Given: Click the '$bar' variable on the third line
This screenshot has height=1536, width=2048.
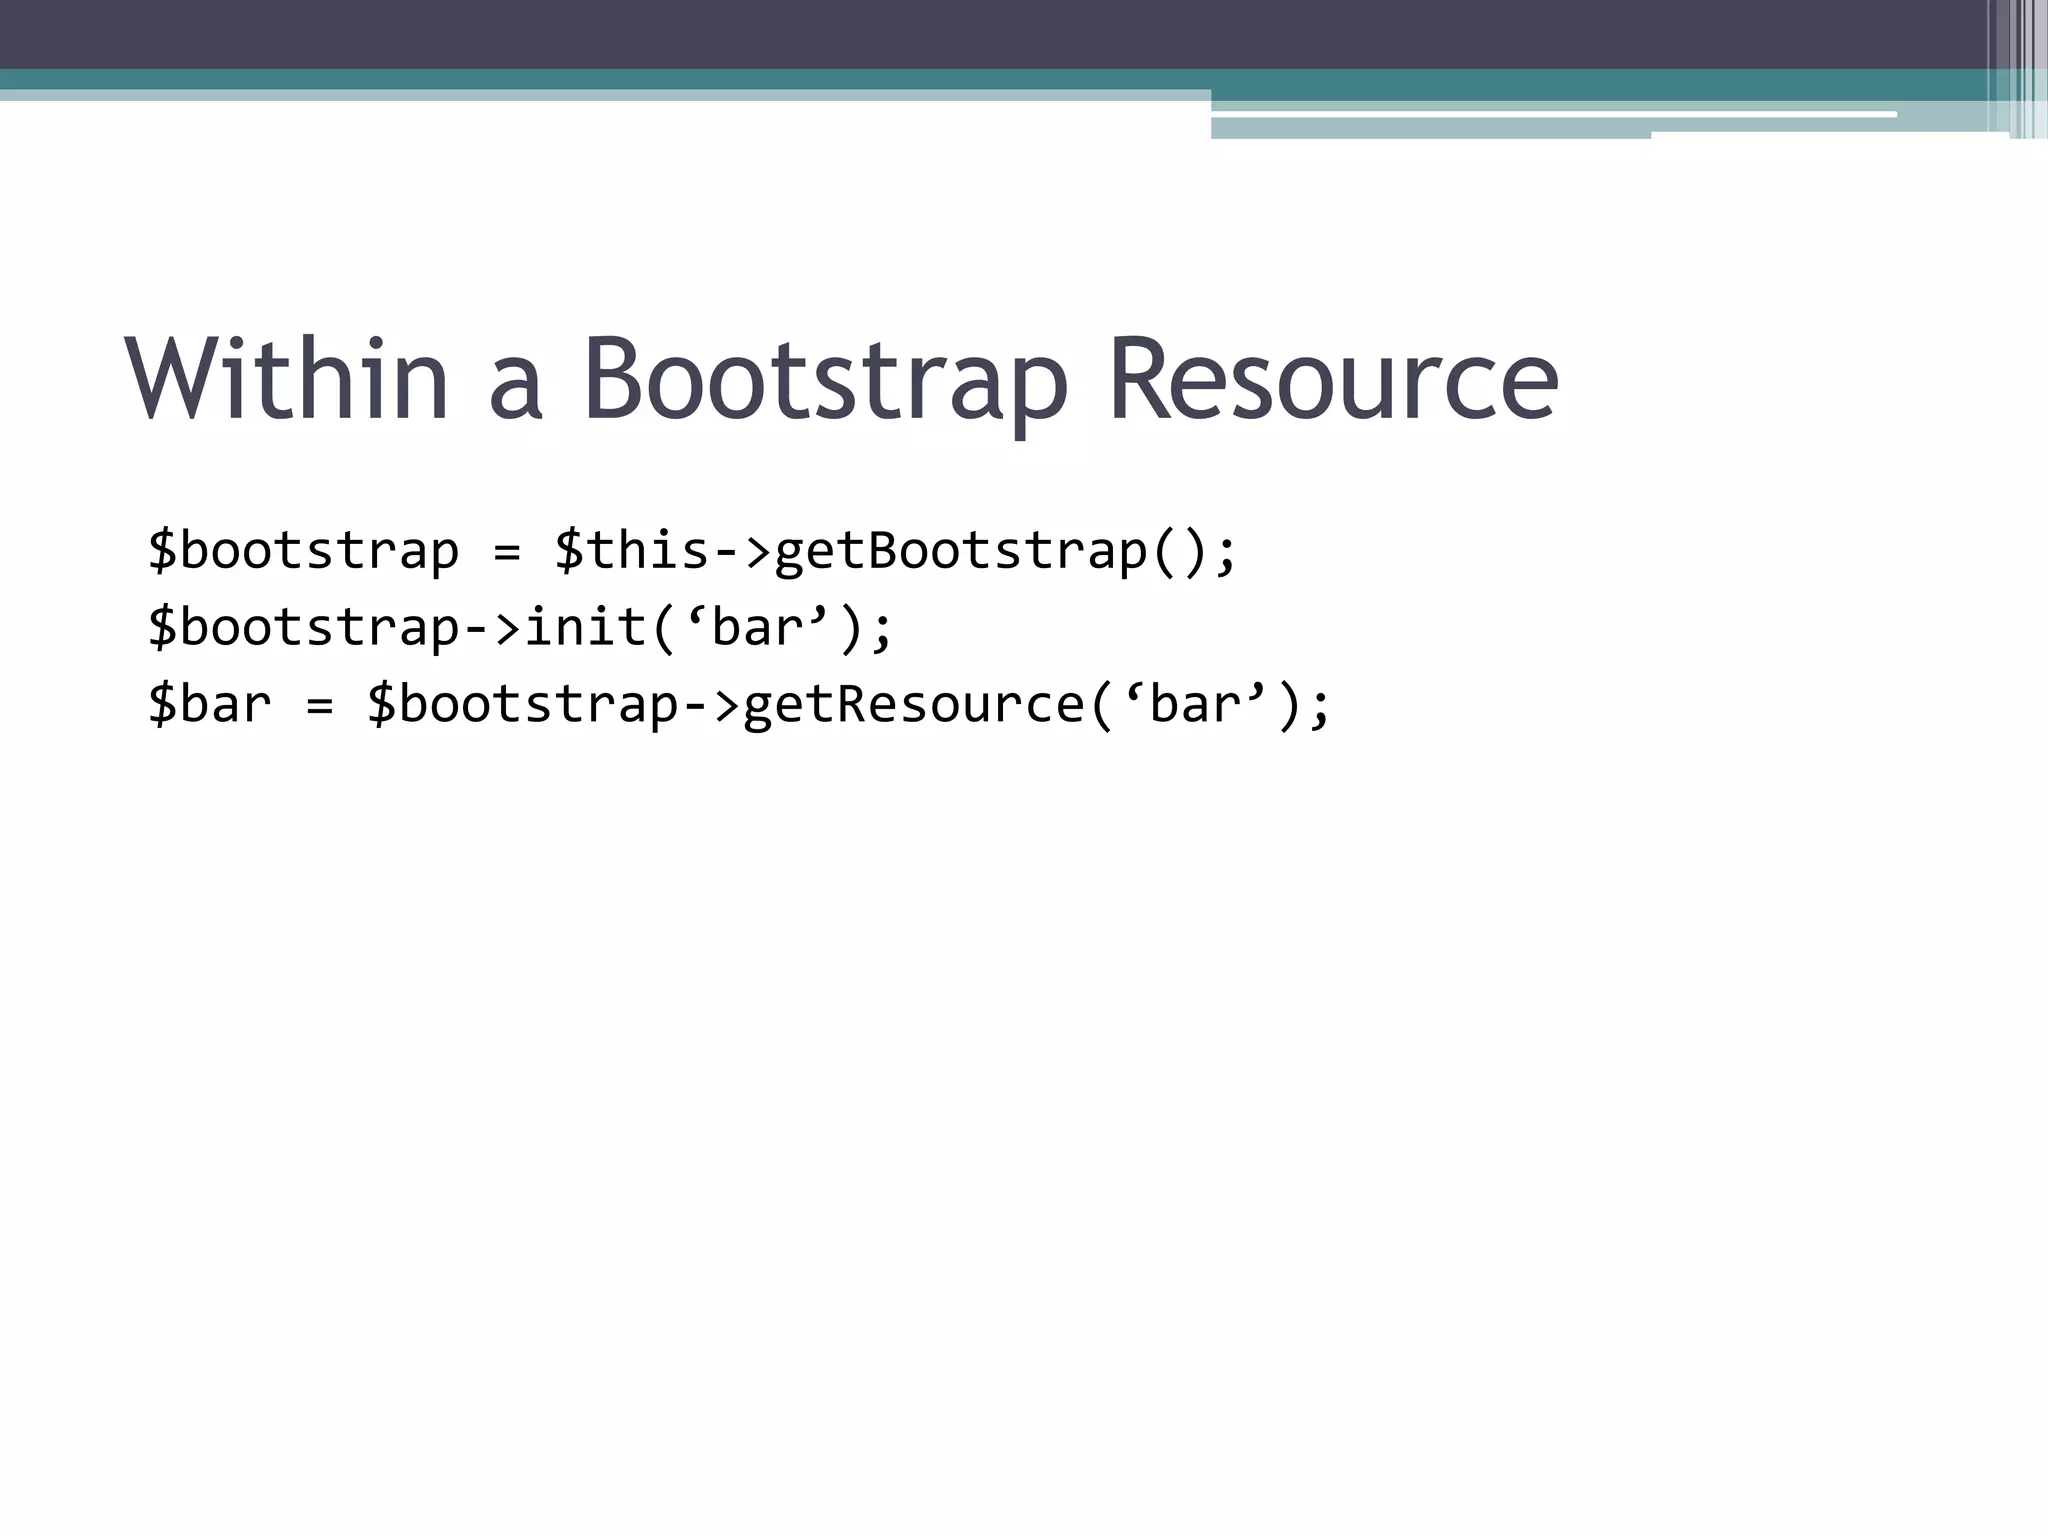Looking at the screenshot, I should pos(209,704).
